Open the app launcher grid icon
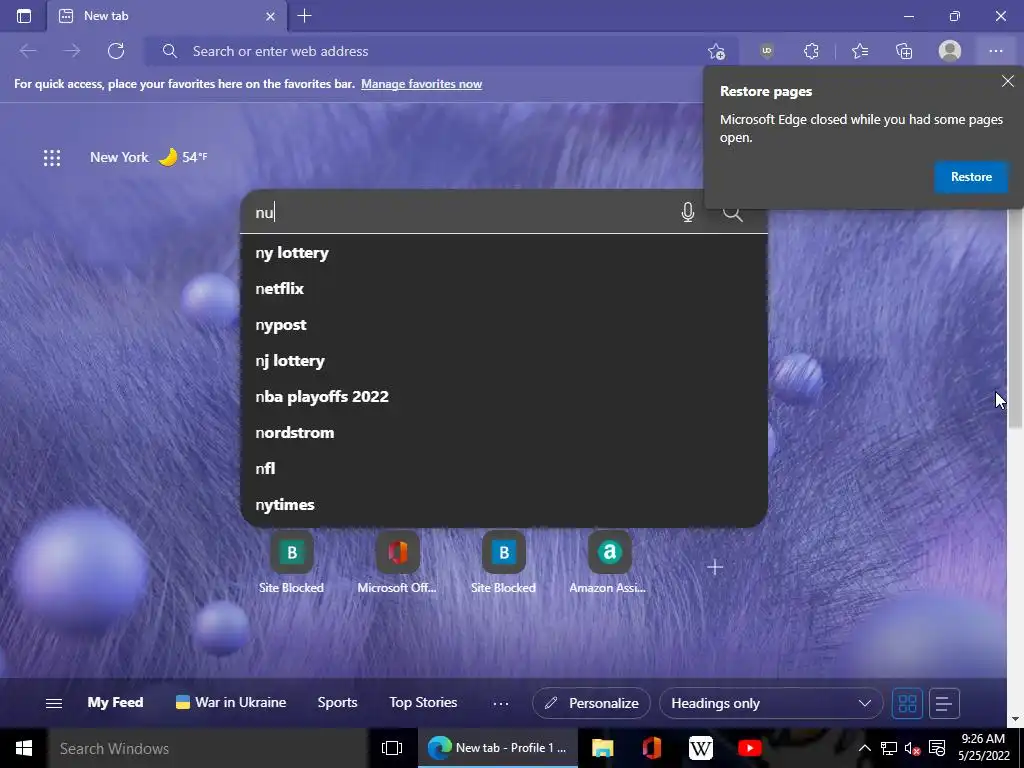The height and width of the screenshot is (768, 1024). 52,157
